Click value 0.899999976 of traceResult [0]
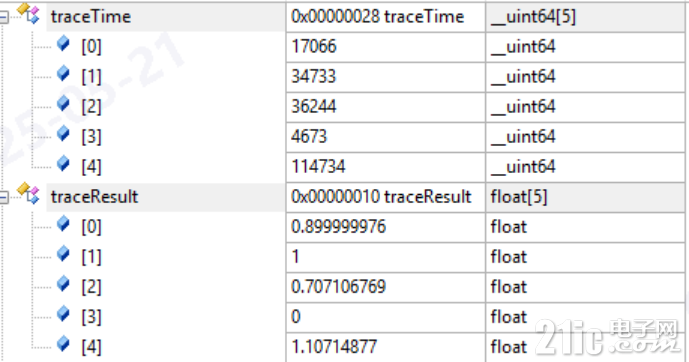This screenshot has height=362, width=689. (338, 227)
